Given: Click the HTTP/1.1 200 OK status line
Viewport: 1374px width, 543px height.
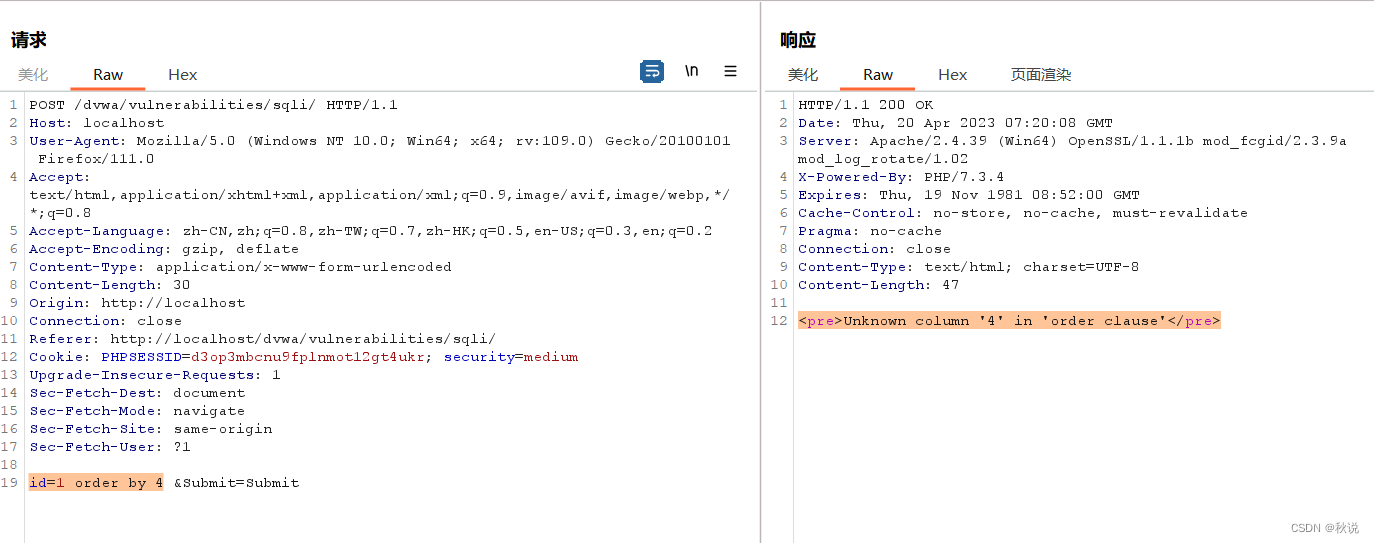Looking at the screenshot, I should point(865,105).
